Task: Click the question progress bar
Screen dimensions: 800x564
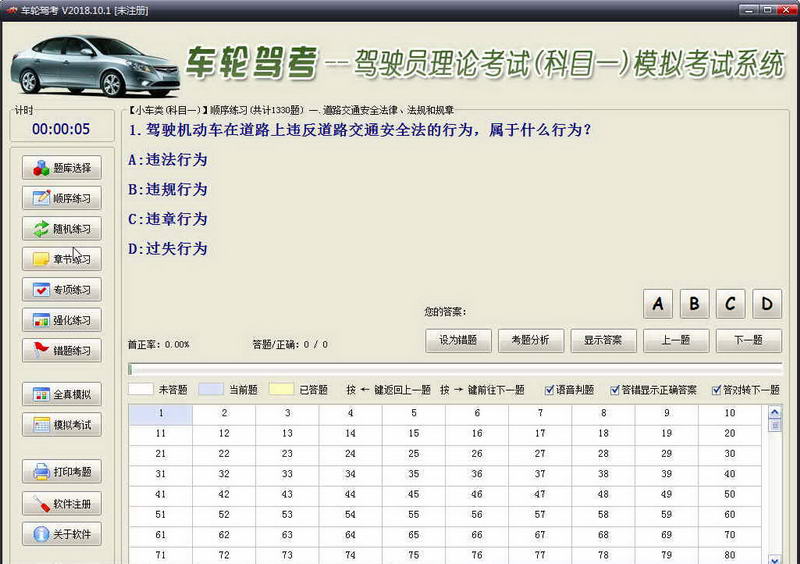Action: (455, 369)
